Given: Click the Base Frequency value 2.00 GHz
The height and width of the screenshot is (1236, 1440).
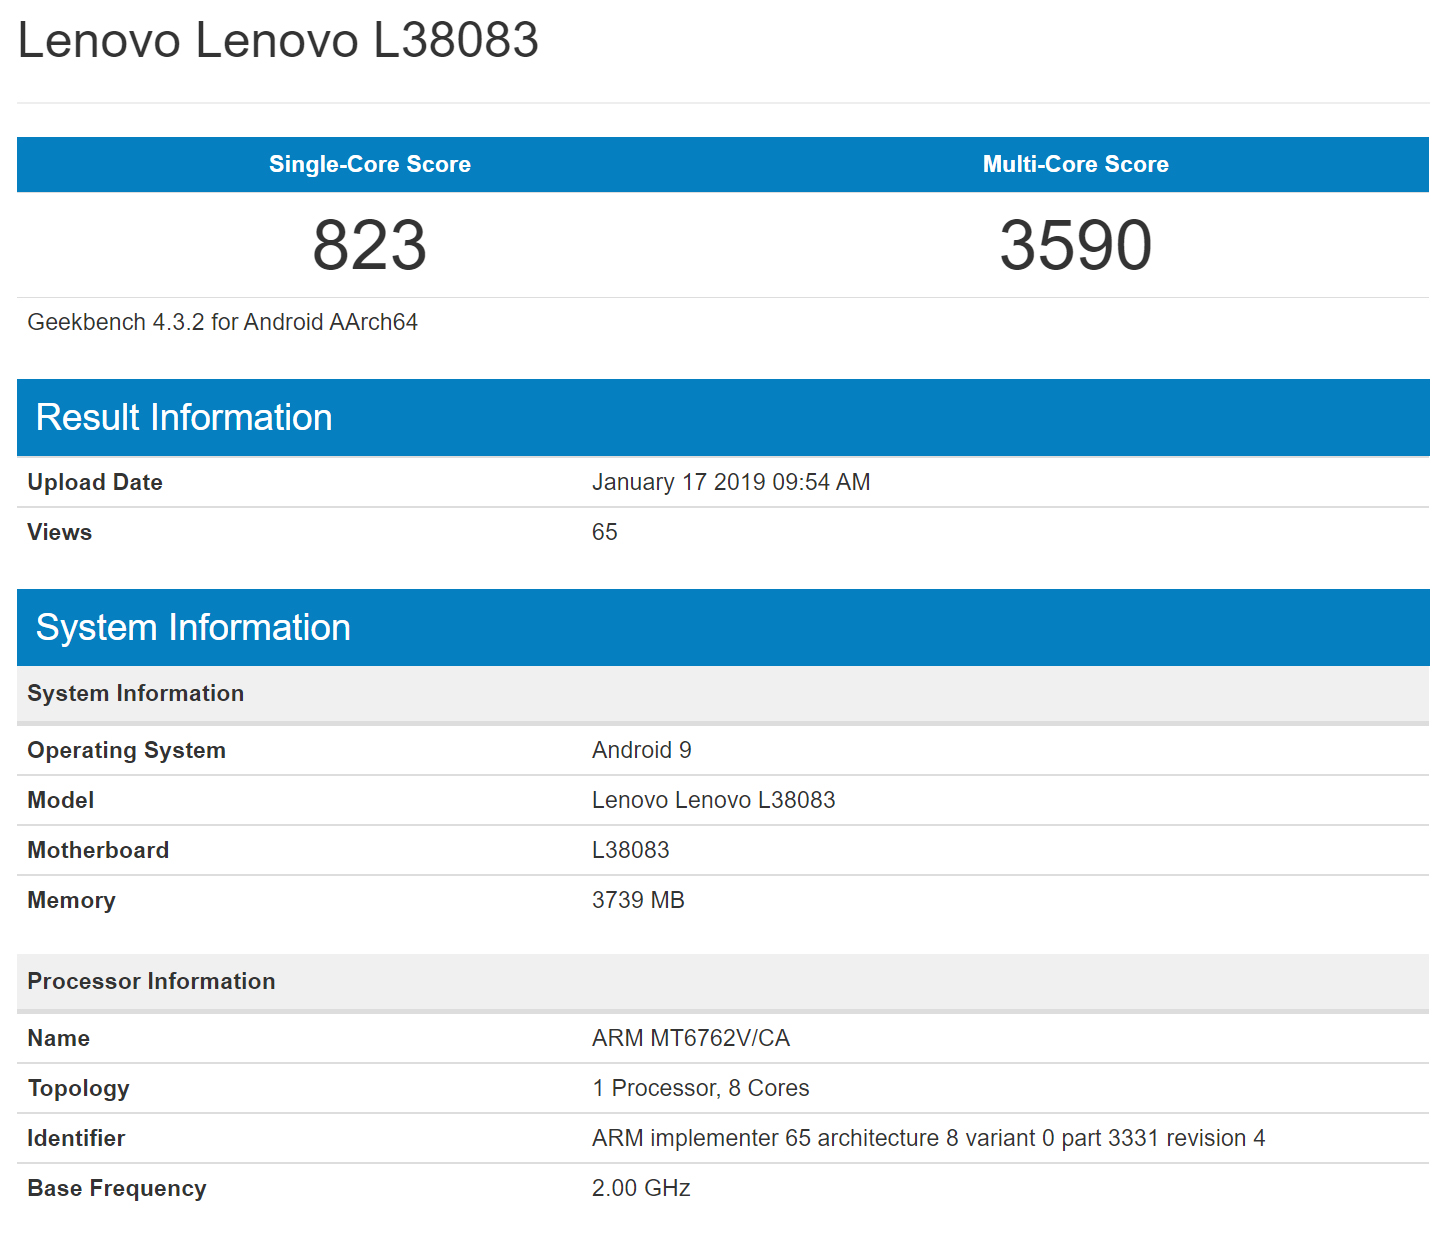Looking at the screenshot, I should [640, 1188].
